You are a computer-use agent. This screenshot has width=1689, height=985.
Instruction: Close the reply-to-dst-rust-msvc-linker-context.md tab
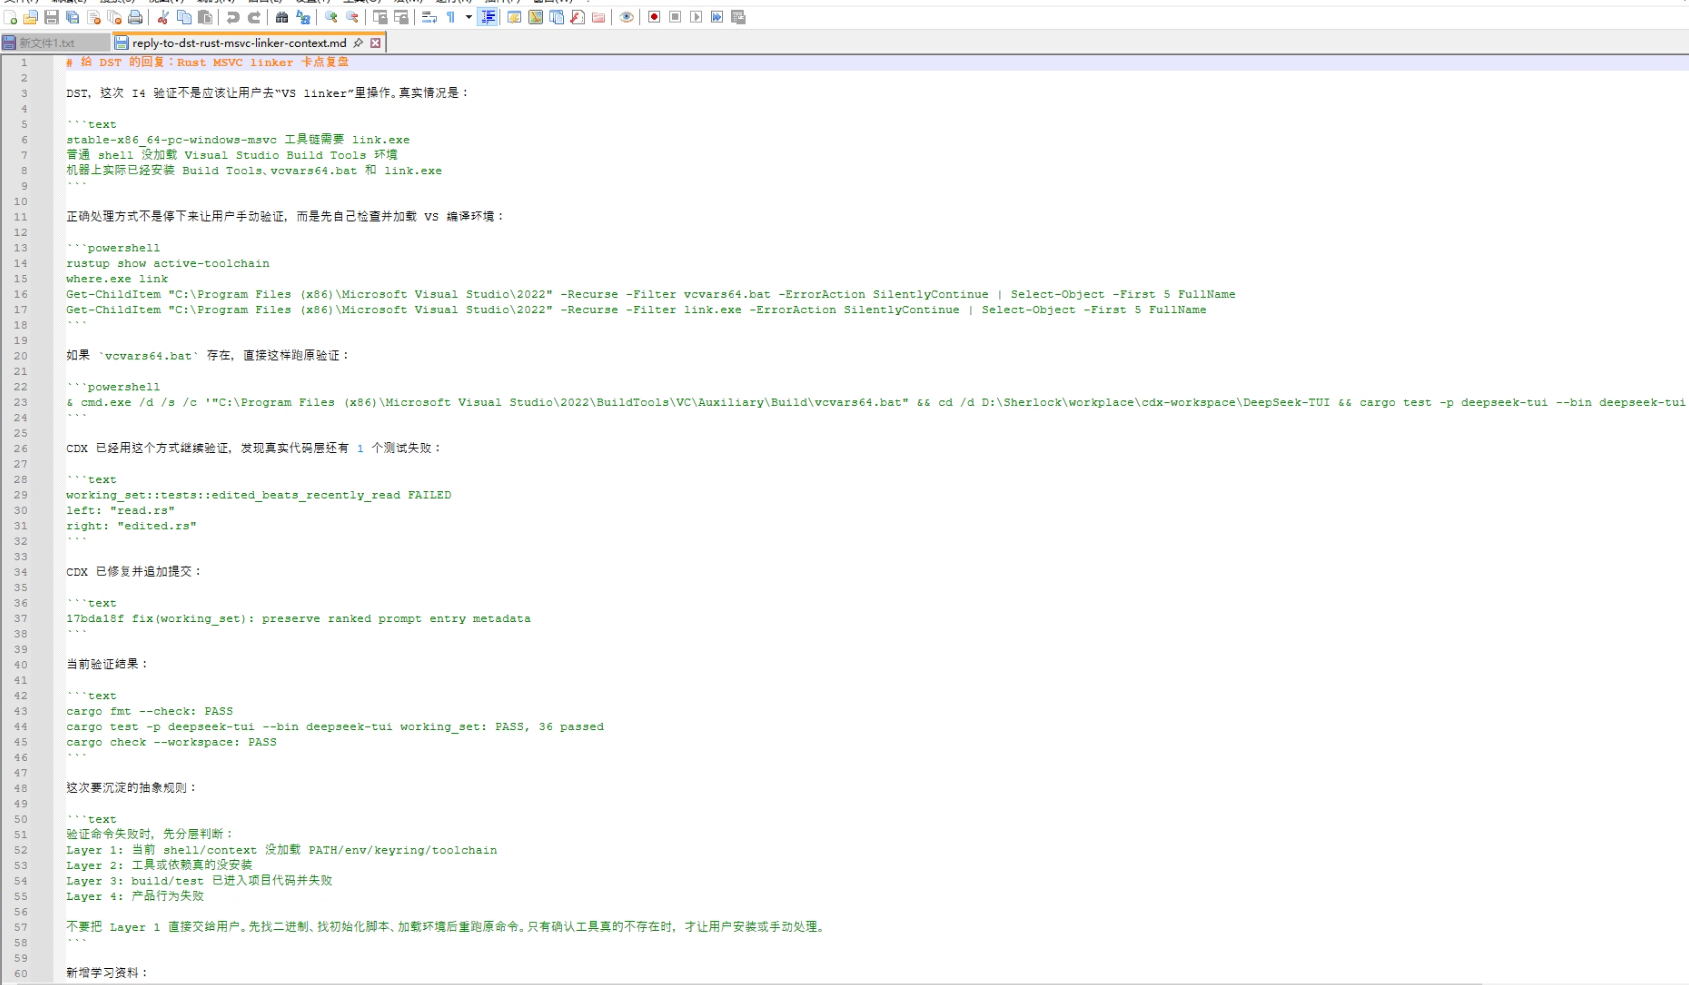pyautogui.click(x=376, y=43)
